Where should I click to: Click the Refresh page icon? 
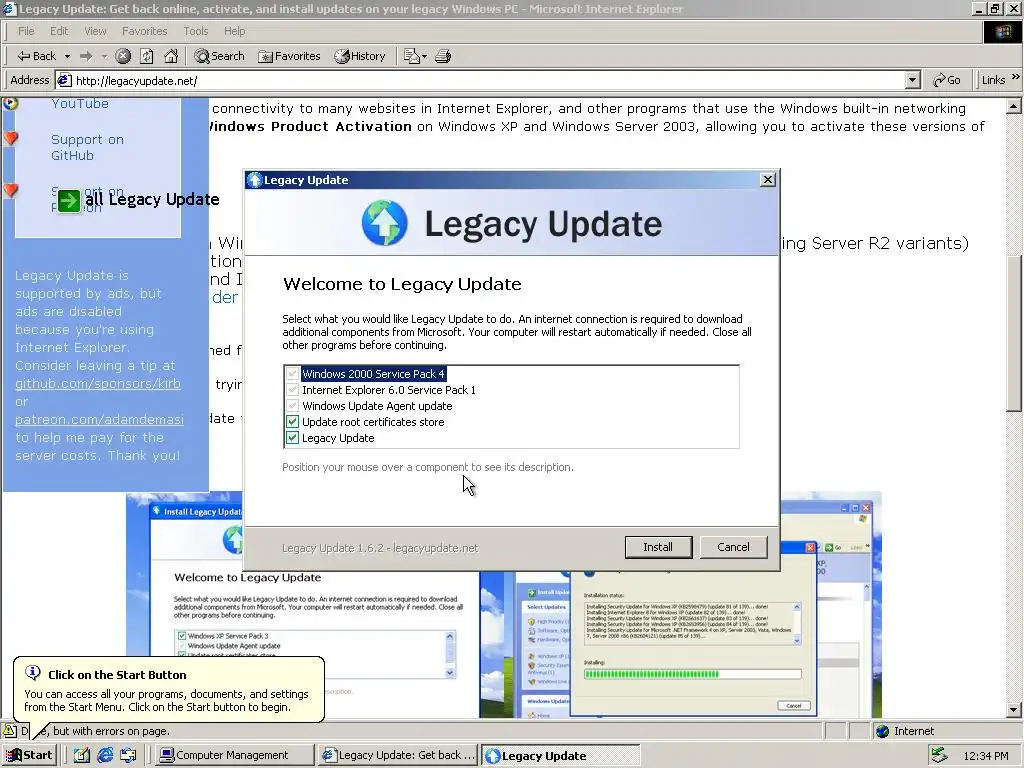click(147, 56)
